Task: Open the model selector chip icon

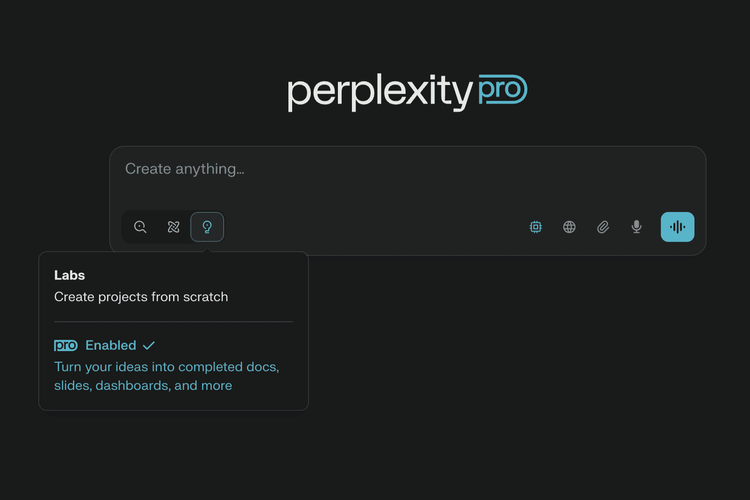Action: click(536, 227)
